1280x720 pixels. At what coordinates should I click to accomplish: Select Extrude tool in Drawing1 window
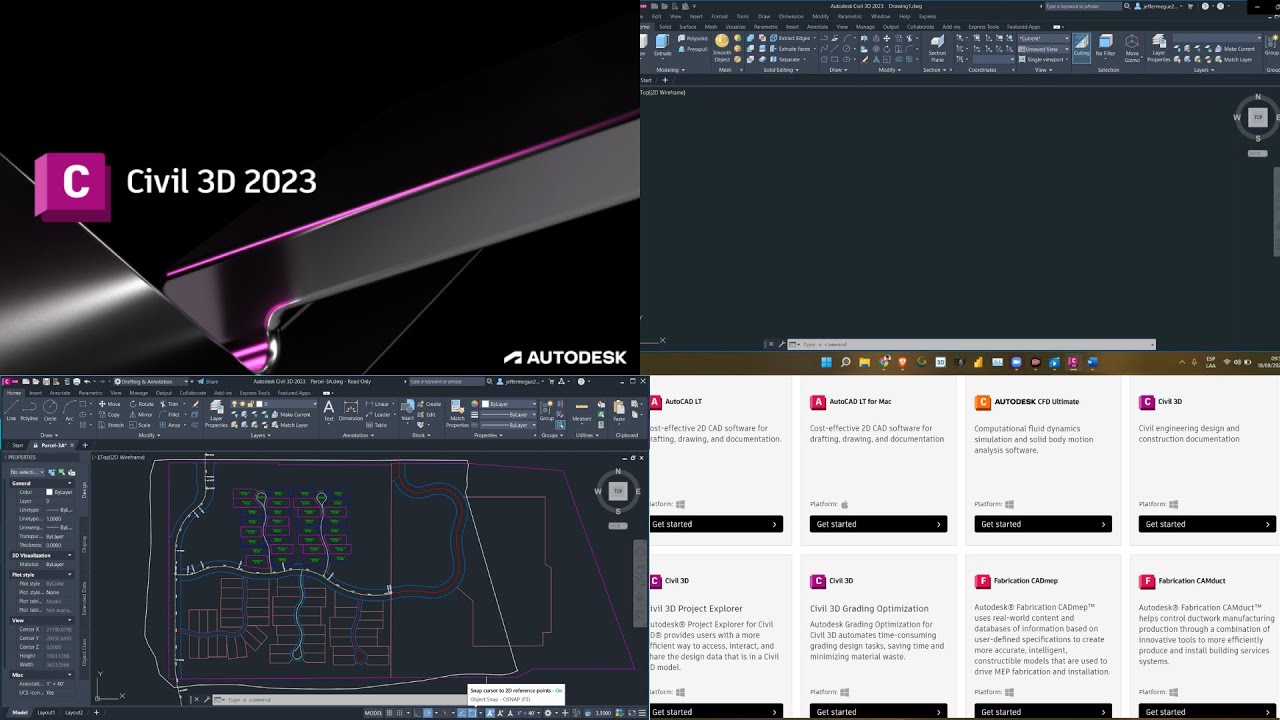(662, 45)
